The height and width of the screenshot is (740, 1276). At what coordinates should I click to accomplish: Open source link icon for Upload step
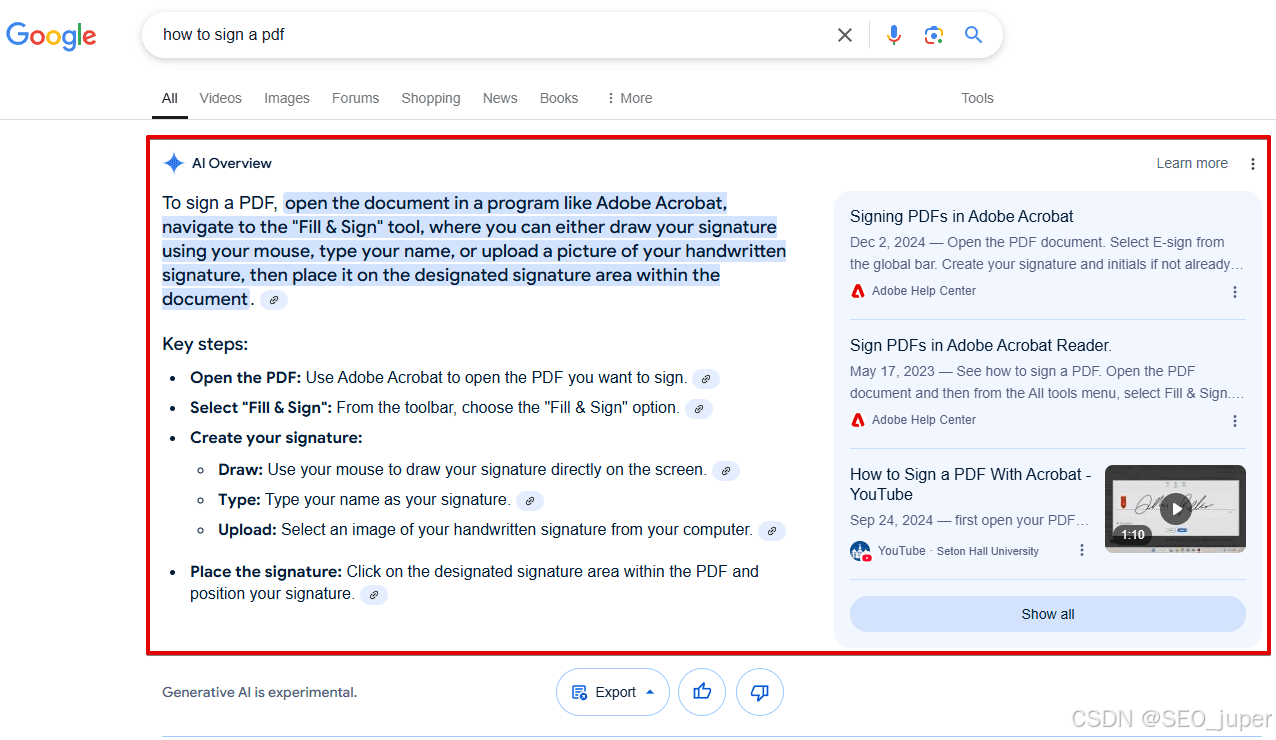(772, 531)
